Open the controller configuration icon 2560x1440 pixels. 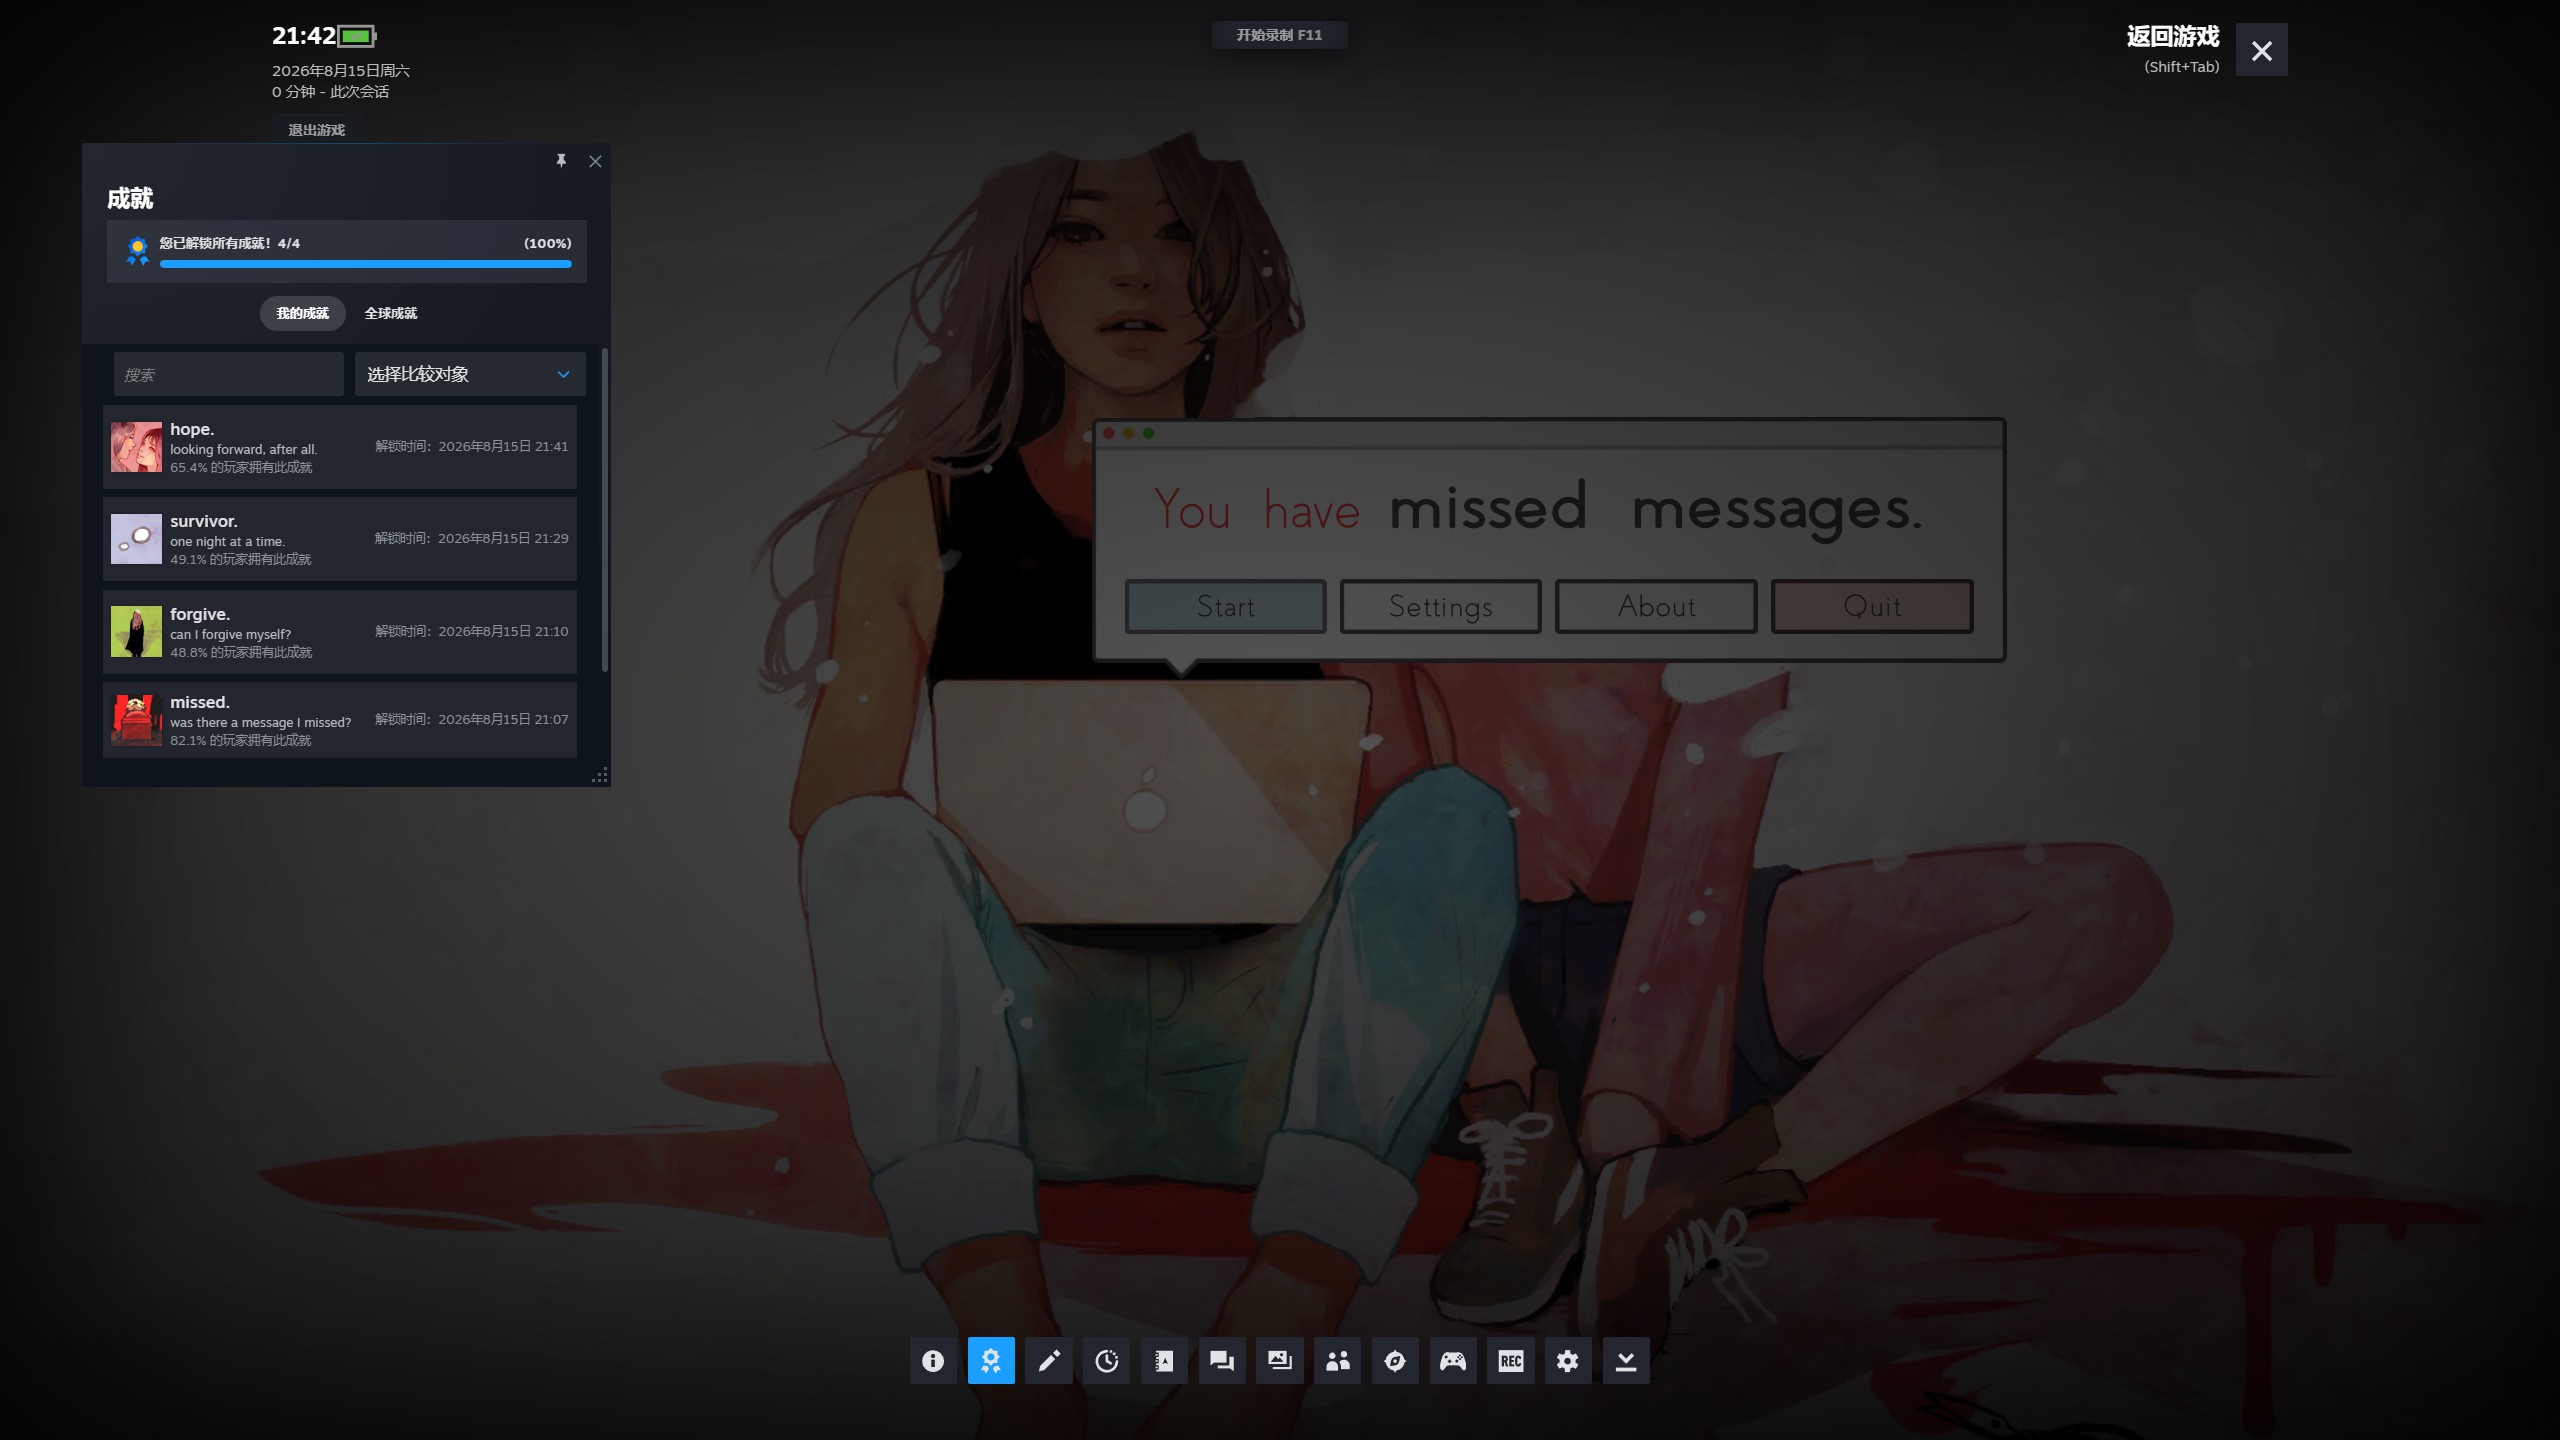click(x=1453, y=1361)
